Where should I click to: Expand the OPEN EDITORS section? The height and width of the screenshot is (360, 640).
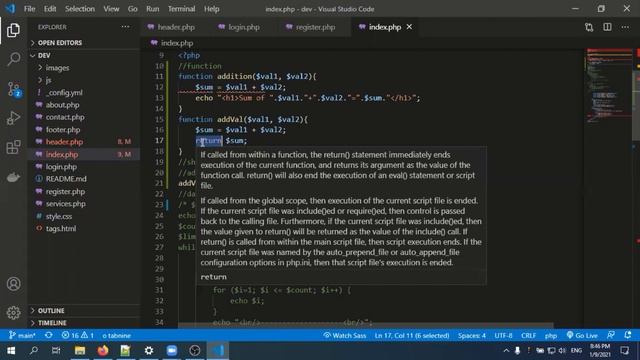(84, 43)
